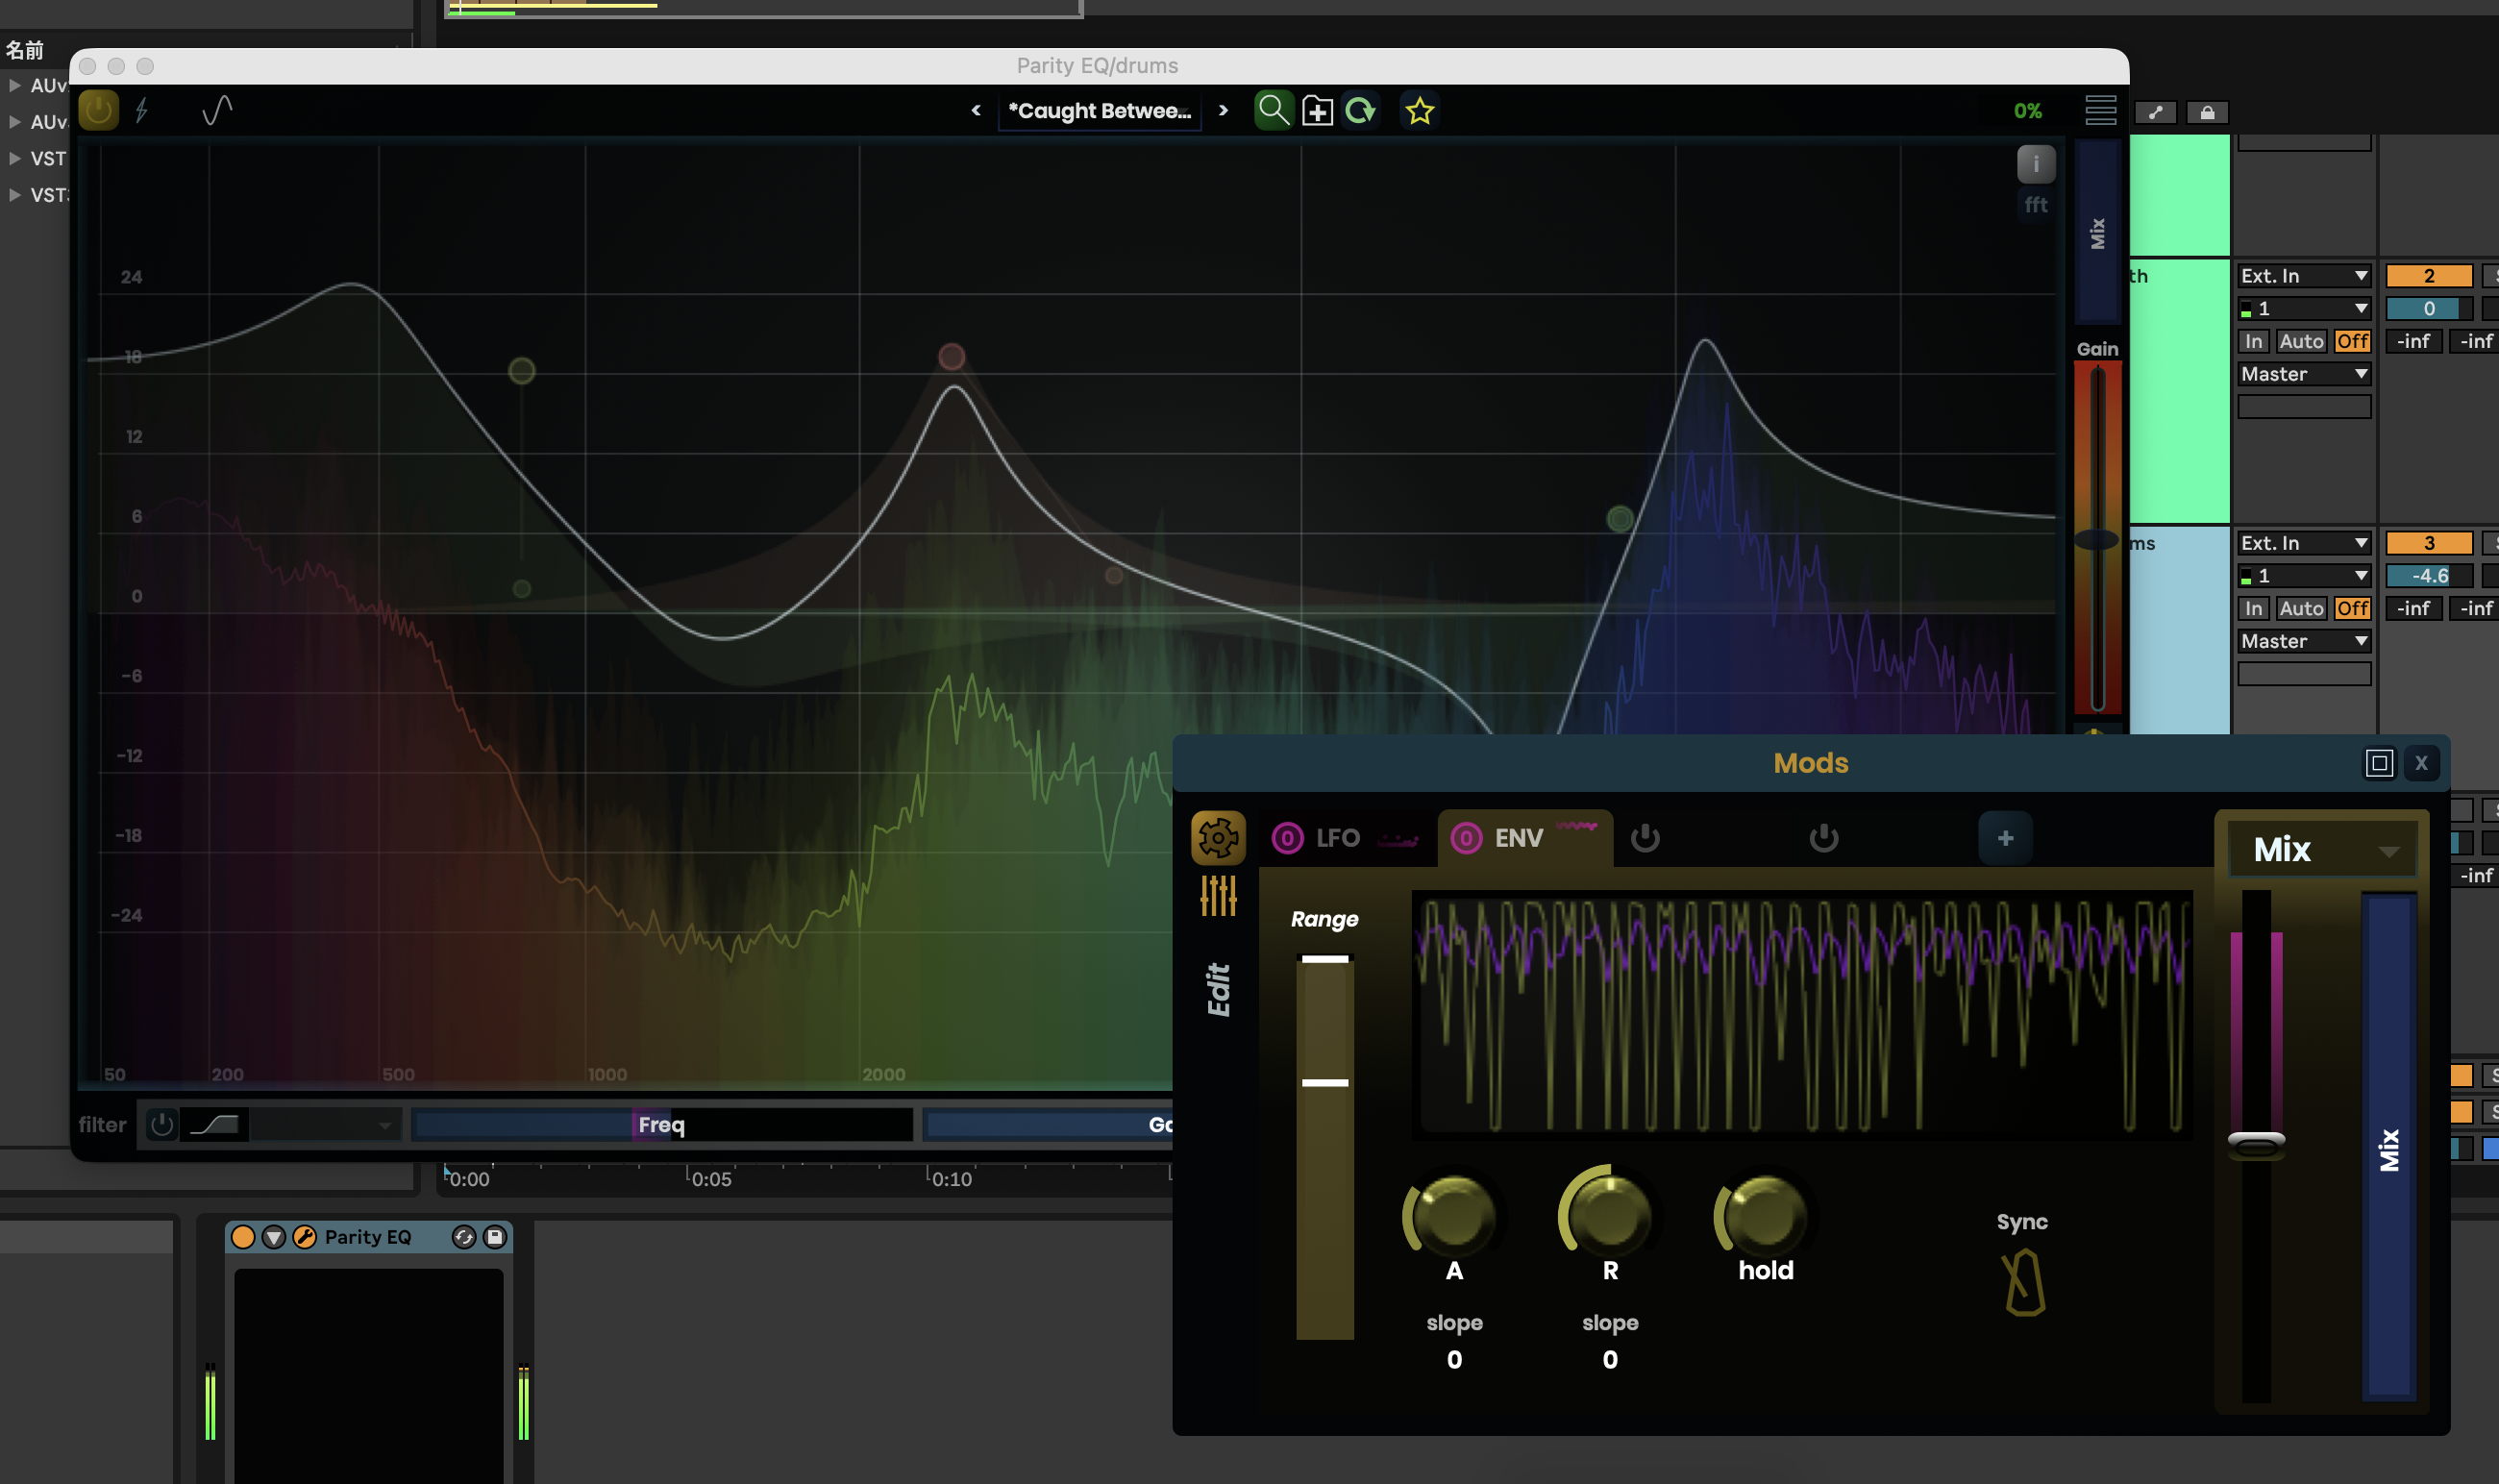2499x1484 pixels.
Task: Click the preset reload icon in Parity EQ
Action: (x=1359, y=110)
